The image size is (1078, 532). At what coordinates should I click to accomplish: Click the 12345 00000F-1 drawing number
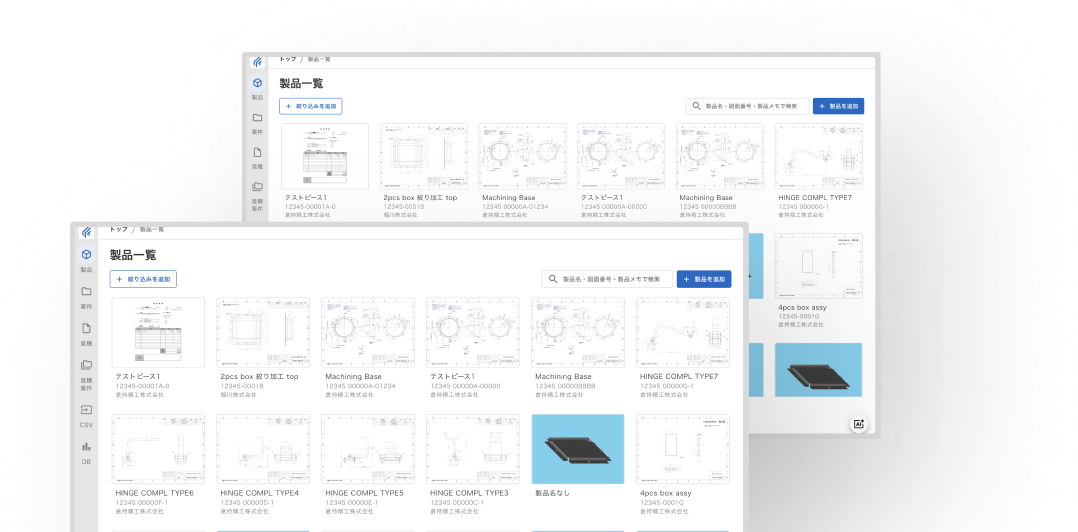[x=142, y=503]
